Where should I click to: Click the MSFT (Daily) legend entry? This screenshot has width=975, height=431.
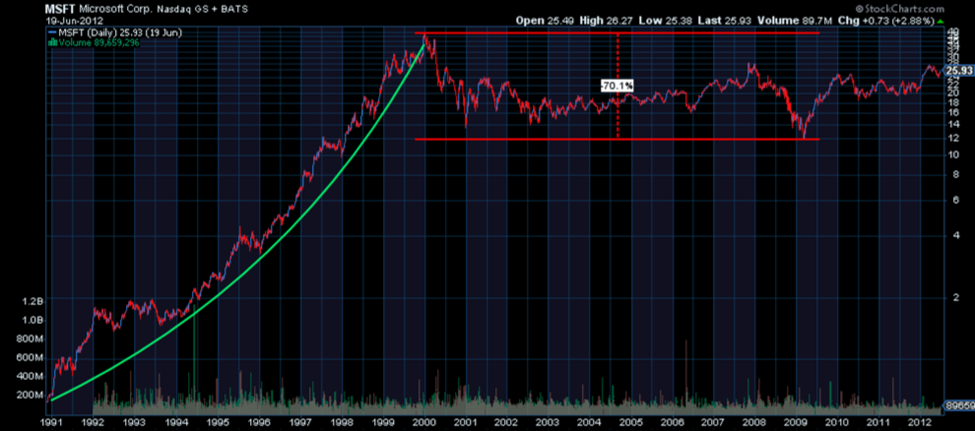(114, 33)
